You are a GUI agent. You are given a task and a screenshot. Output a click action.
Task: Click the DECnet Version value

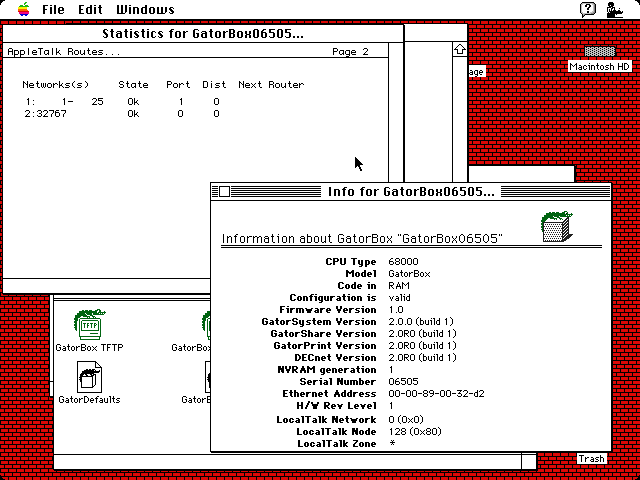(x=422, y=358)
